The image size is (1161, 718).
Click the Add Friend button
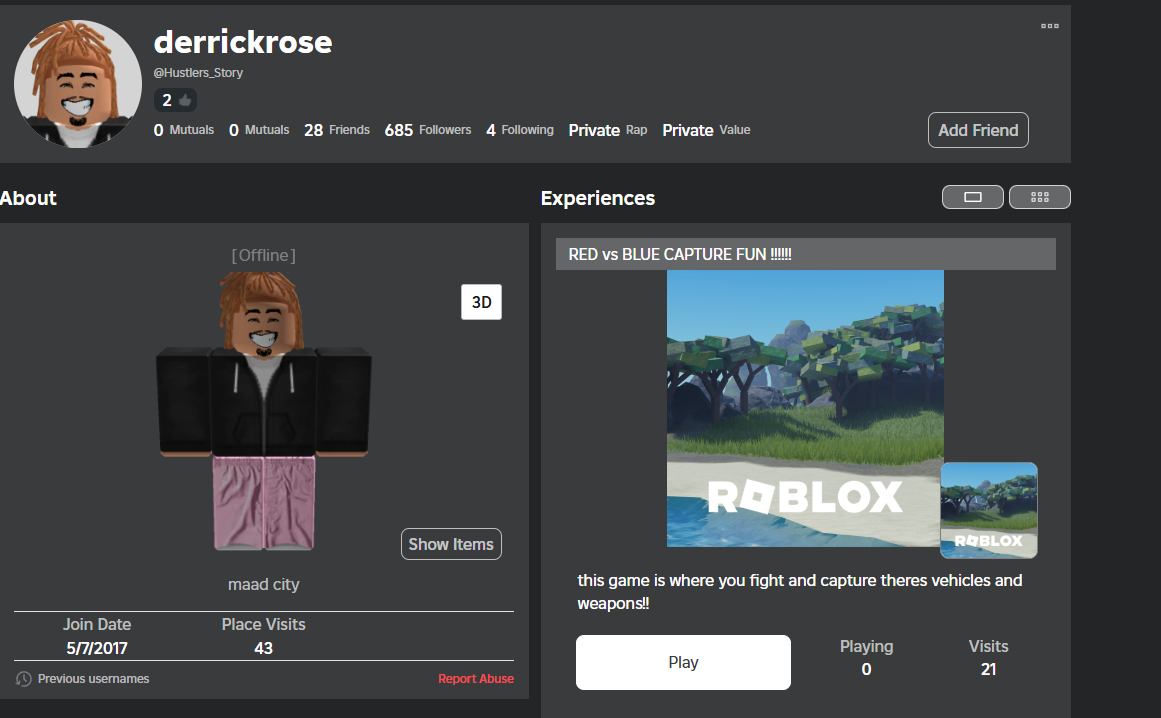click(x=978, y=130)
